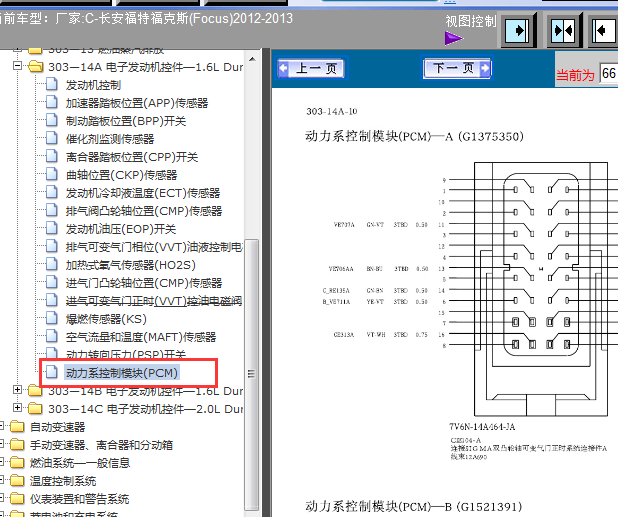
Task: Click the 303-14C folder icon
Action: pos(35,408)
